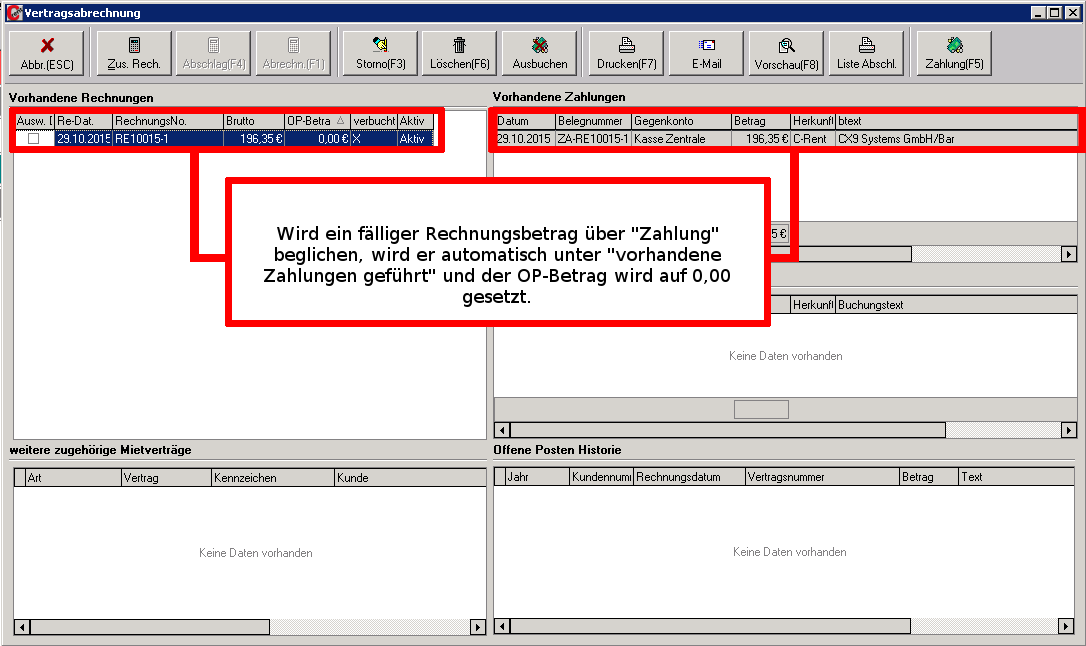Screen dimensions: 1086x646
Task: Click the Gegenkonto column header
Action: [x=680, y=121]
